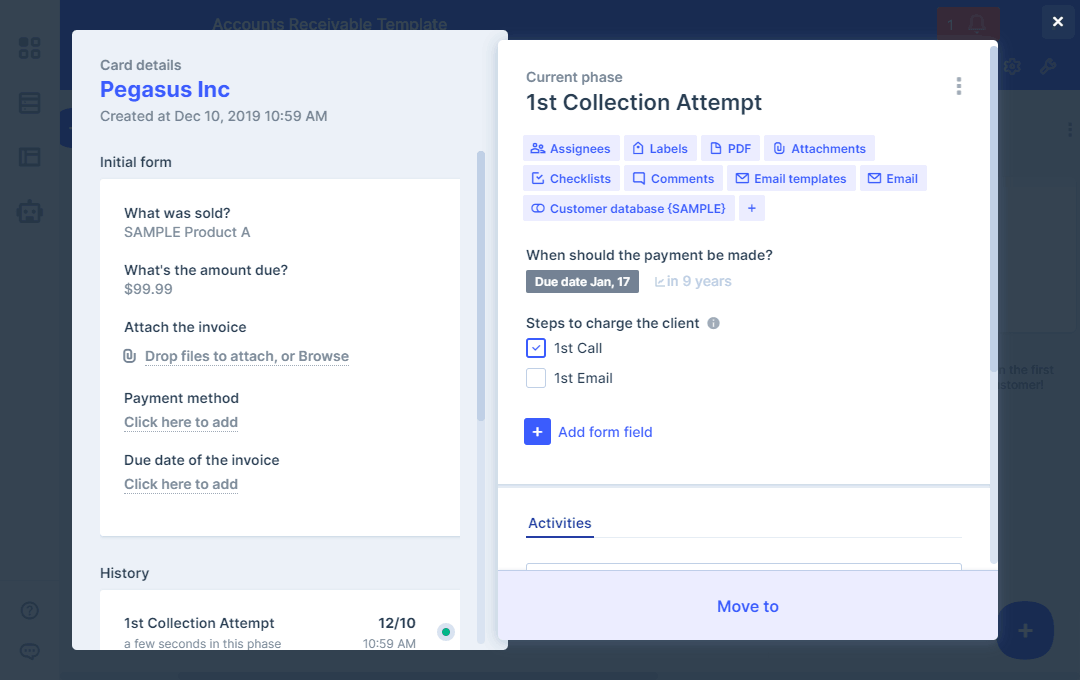The image size is (1080, 680).
Task: Edit the Pegasus Inc card title
Action: coord(165,90)
